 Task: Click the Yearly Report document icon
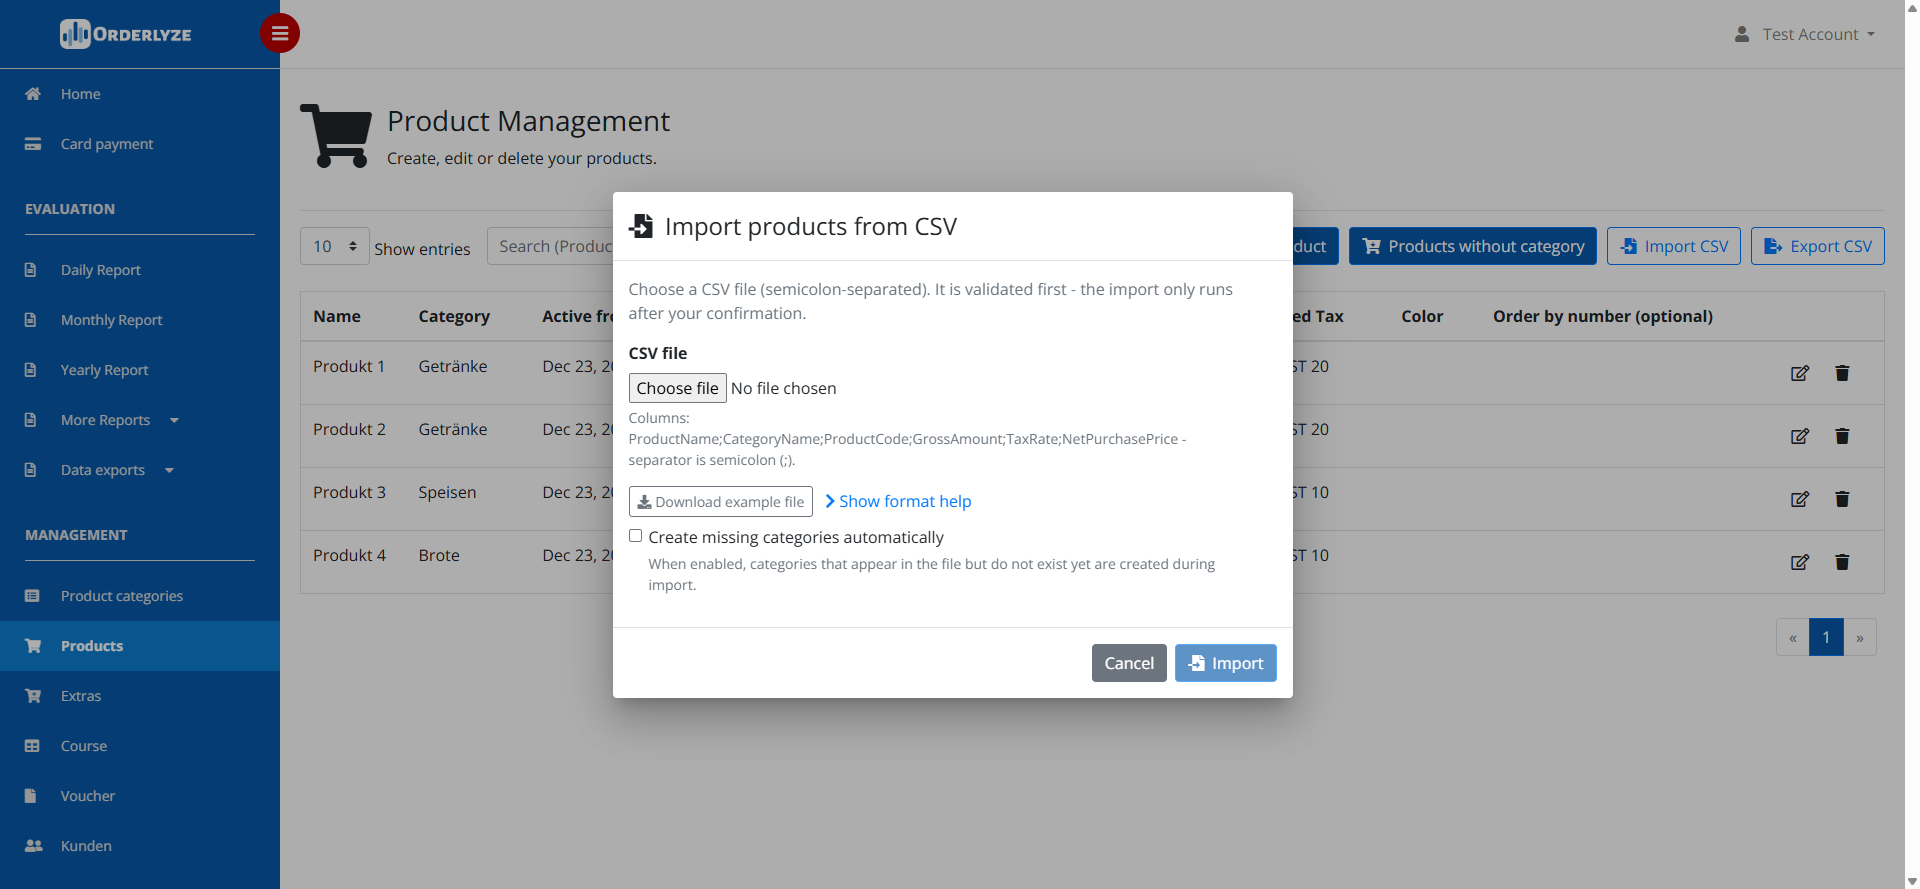pos(30,370)
